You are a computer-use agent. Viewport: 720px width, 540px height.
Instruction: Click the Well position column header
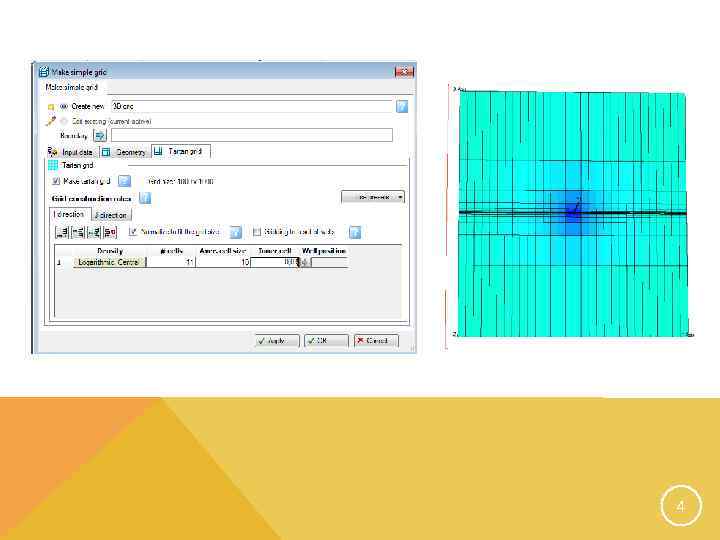pyautogui.click(x=324, y=251)
